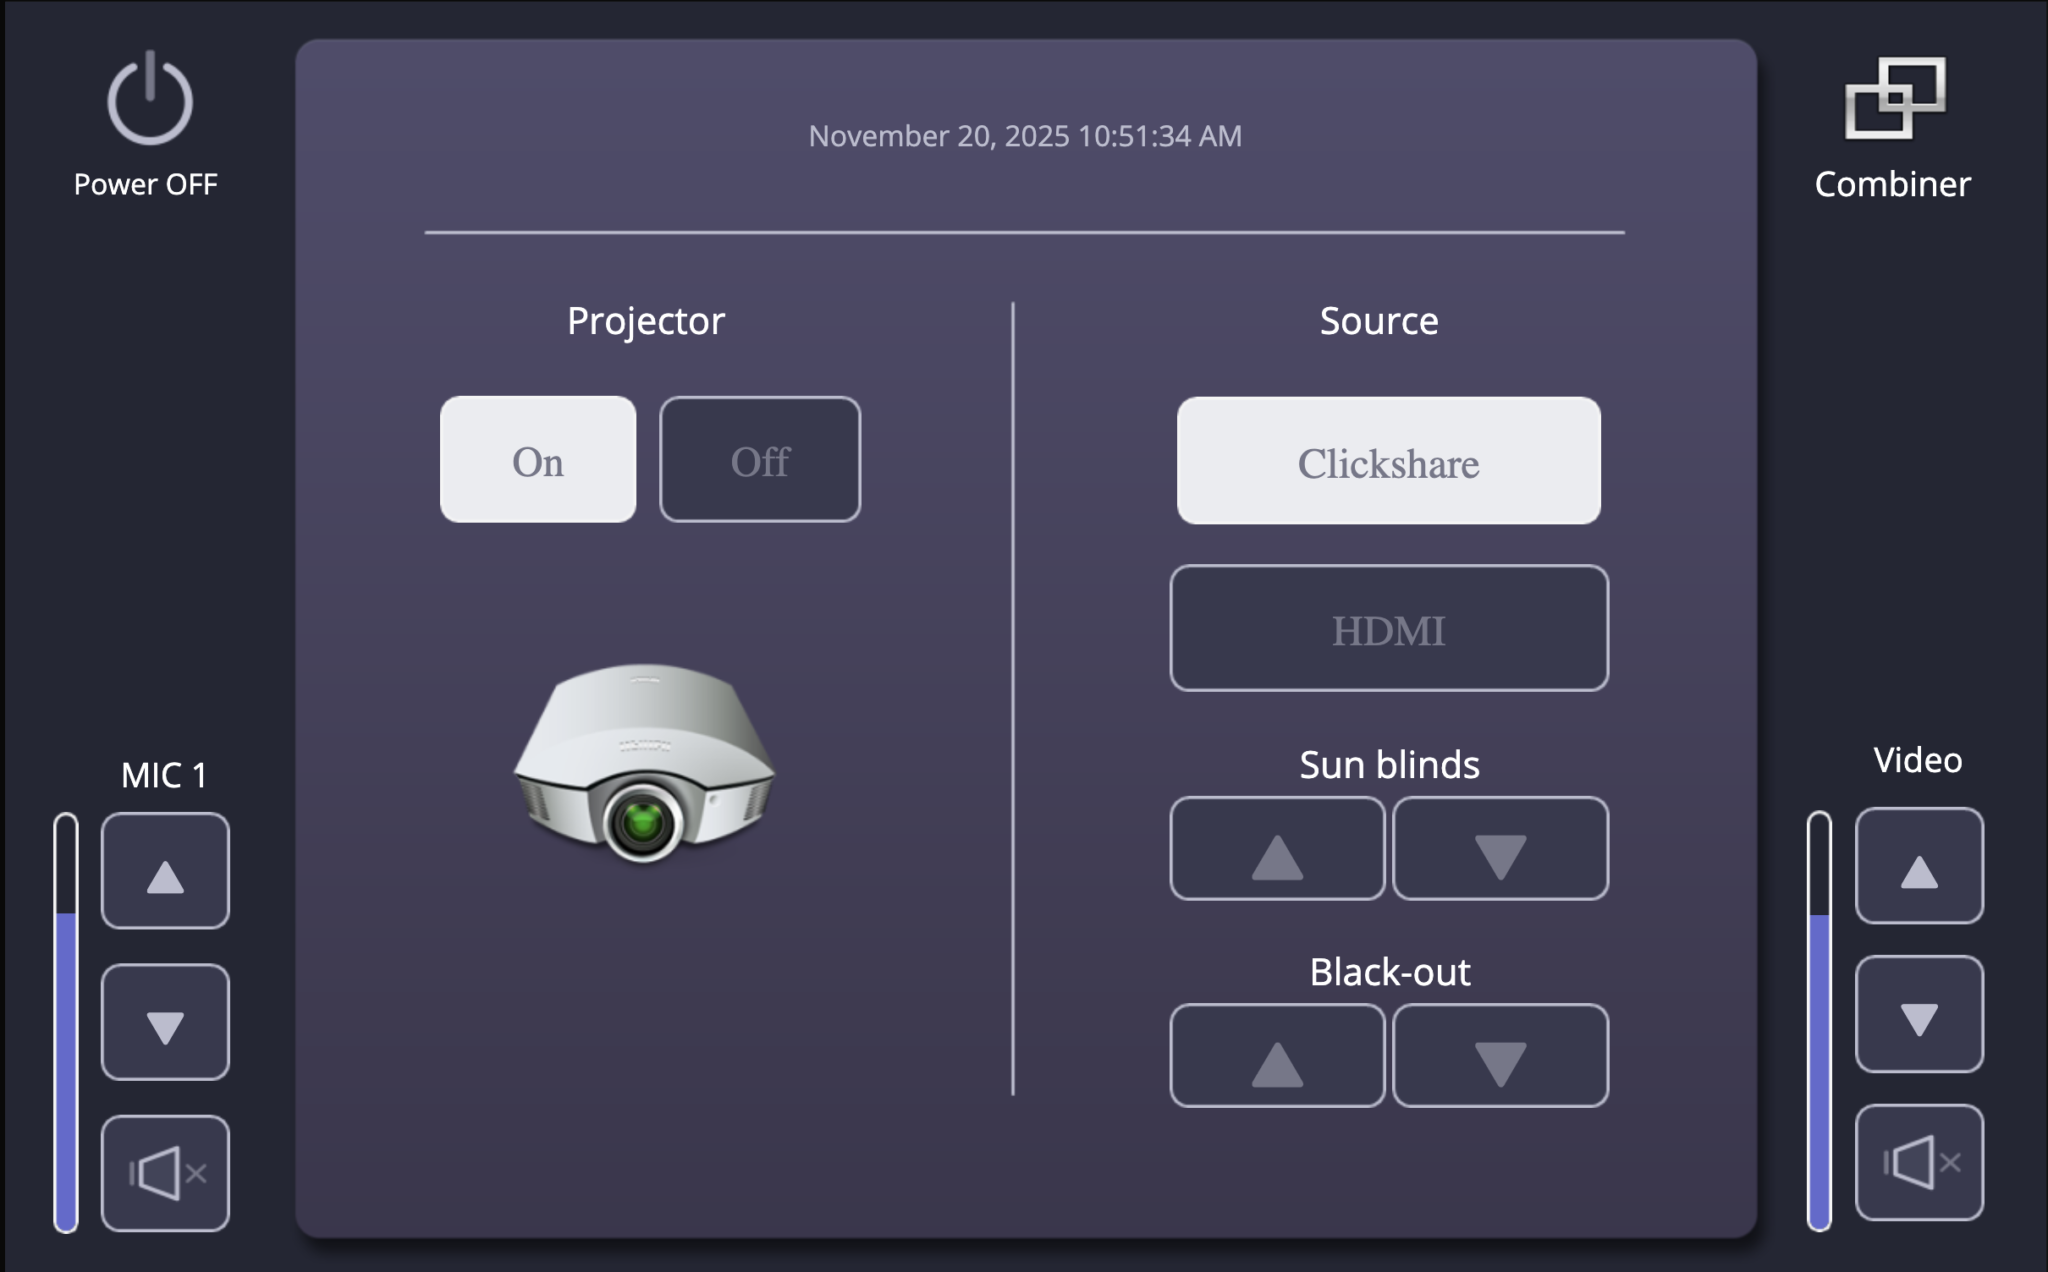The image size is (2048, 1272).
Task: Mute the MIC 1 audio
Action: tap(165, 1172)
